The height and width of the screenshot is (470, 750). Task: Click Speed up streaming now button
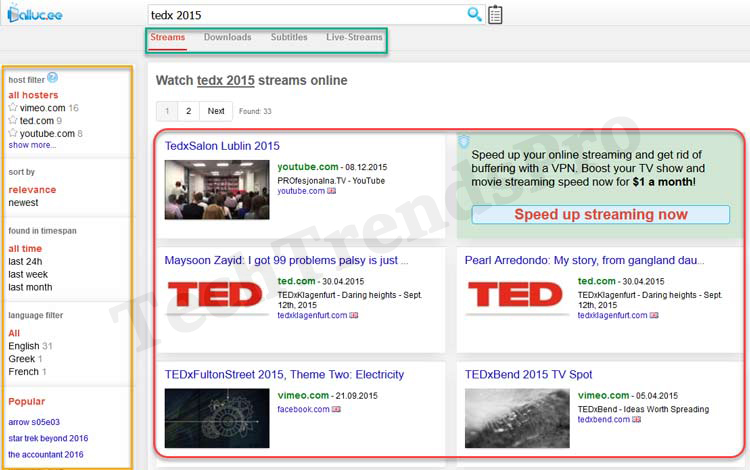(x=600, y=215)
